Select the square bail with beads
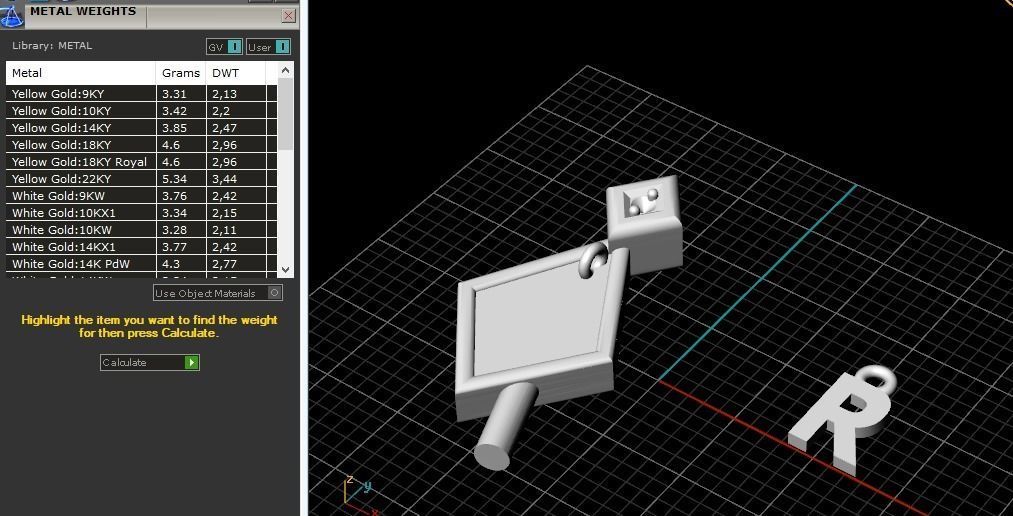 (645, 223)
